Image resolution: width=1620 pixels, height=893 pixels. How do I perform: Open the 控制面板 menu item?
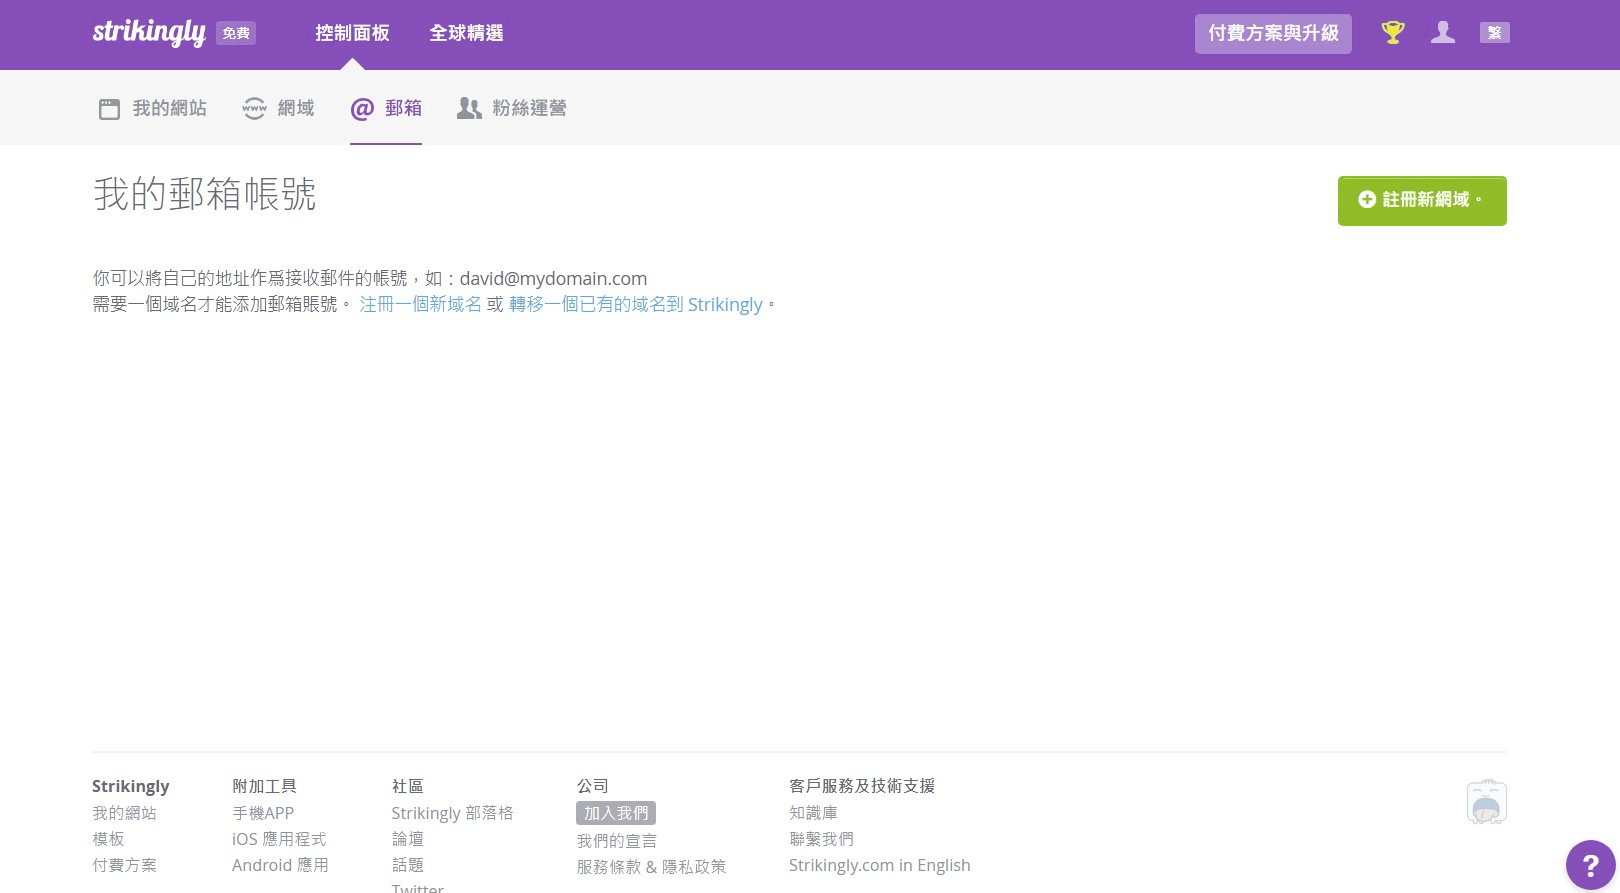point(352,33)
